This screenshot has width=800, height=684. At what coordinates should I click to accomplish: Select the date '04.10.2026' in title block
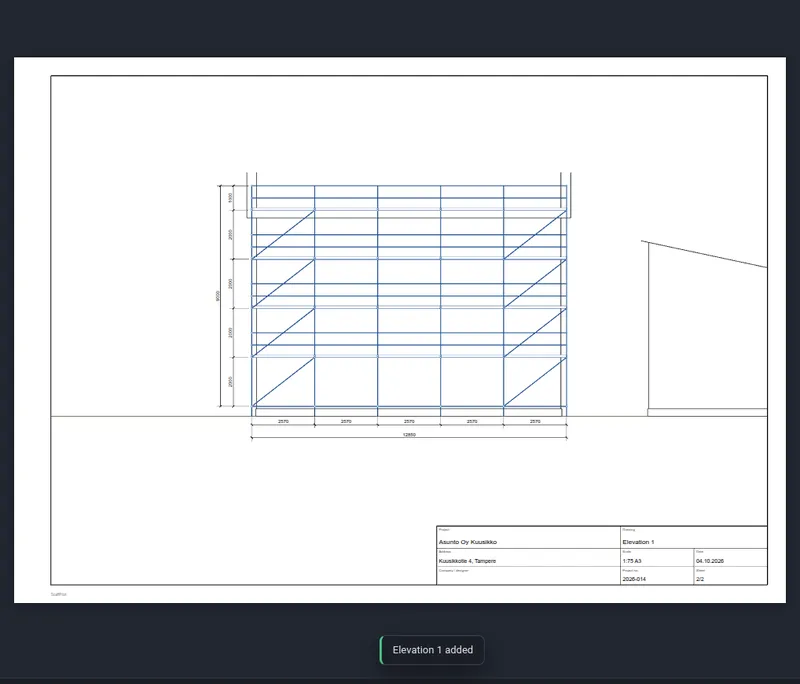[x=710, y=561]
